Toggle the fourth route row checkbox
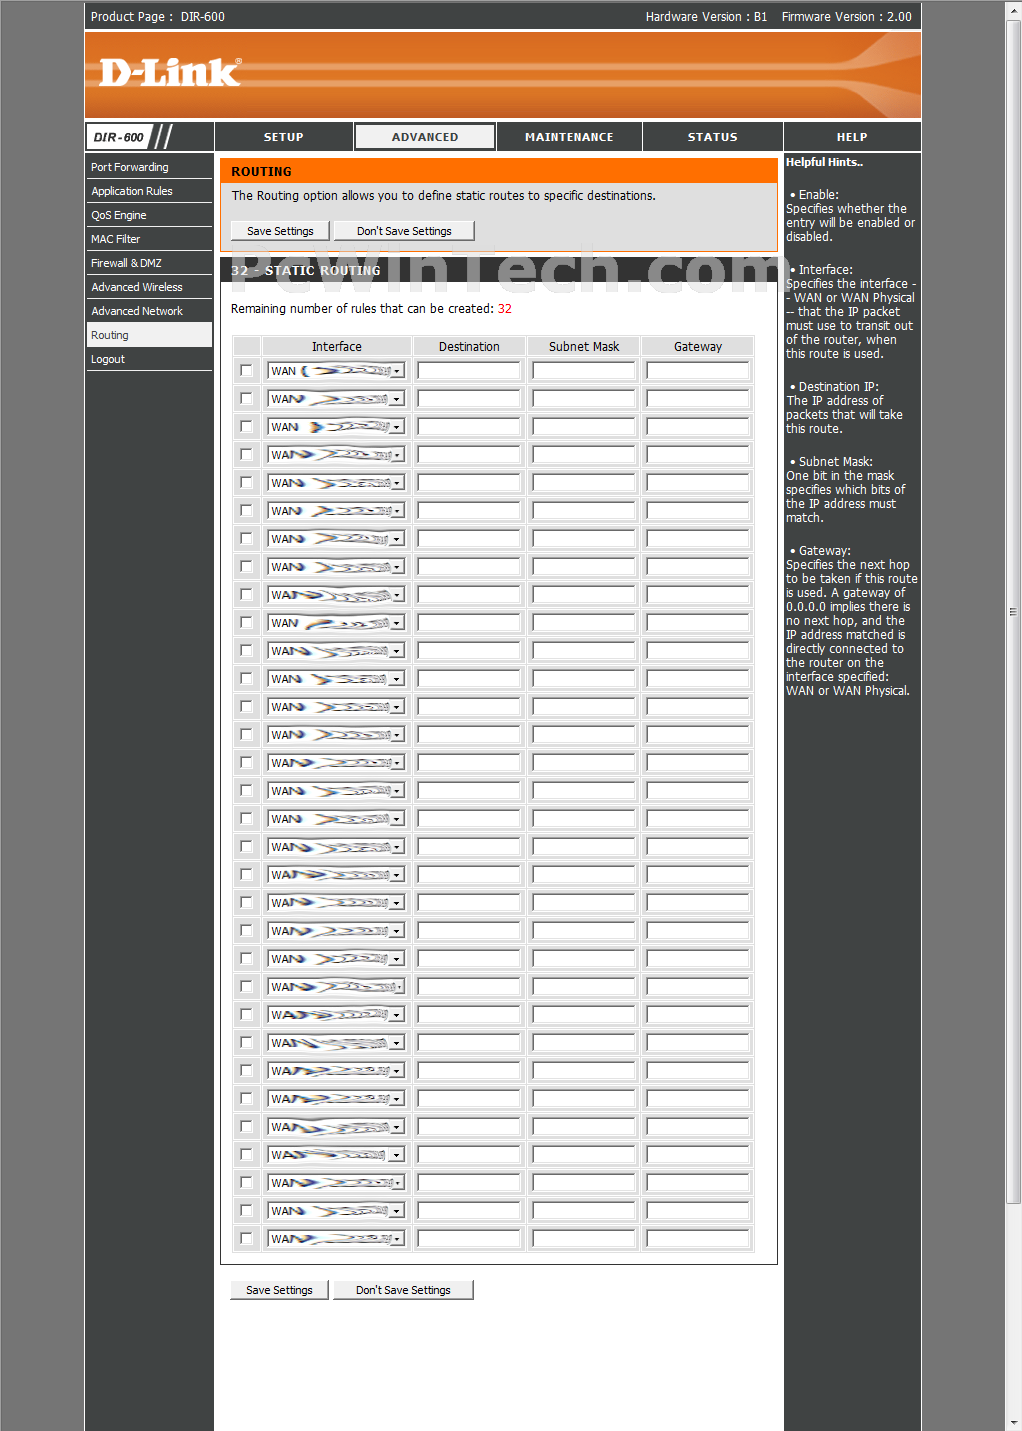 click(x=246, y=455)
